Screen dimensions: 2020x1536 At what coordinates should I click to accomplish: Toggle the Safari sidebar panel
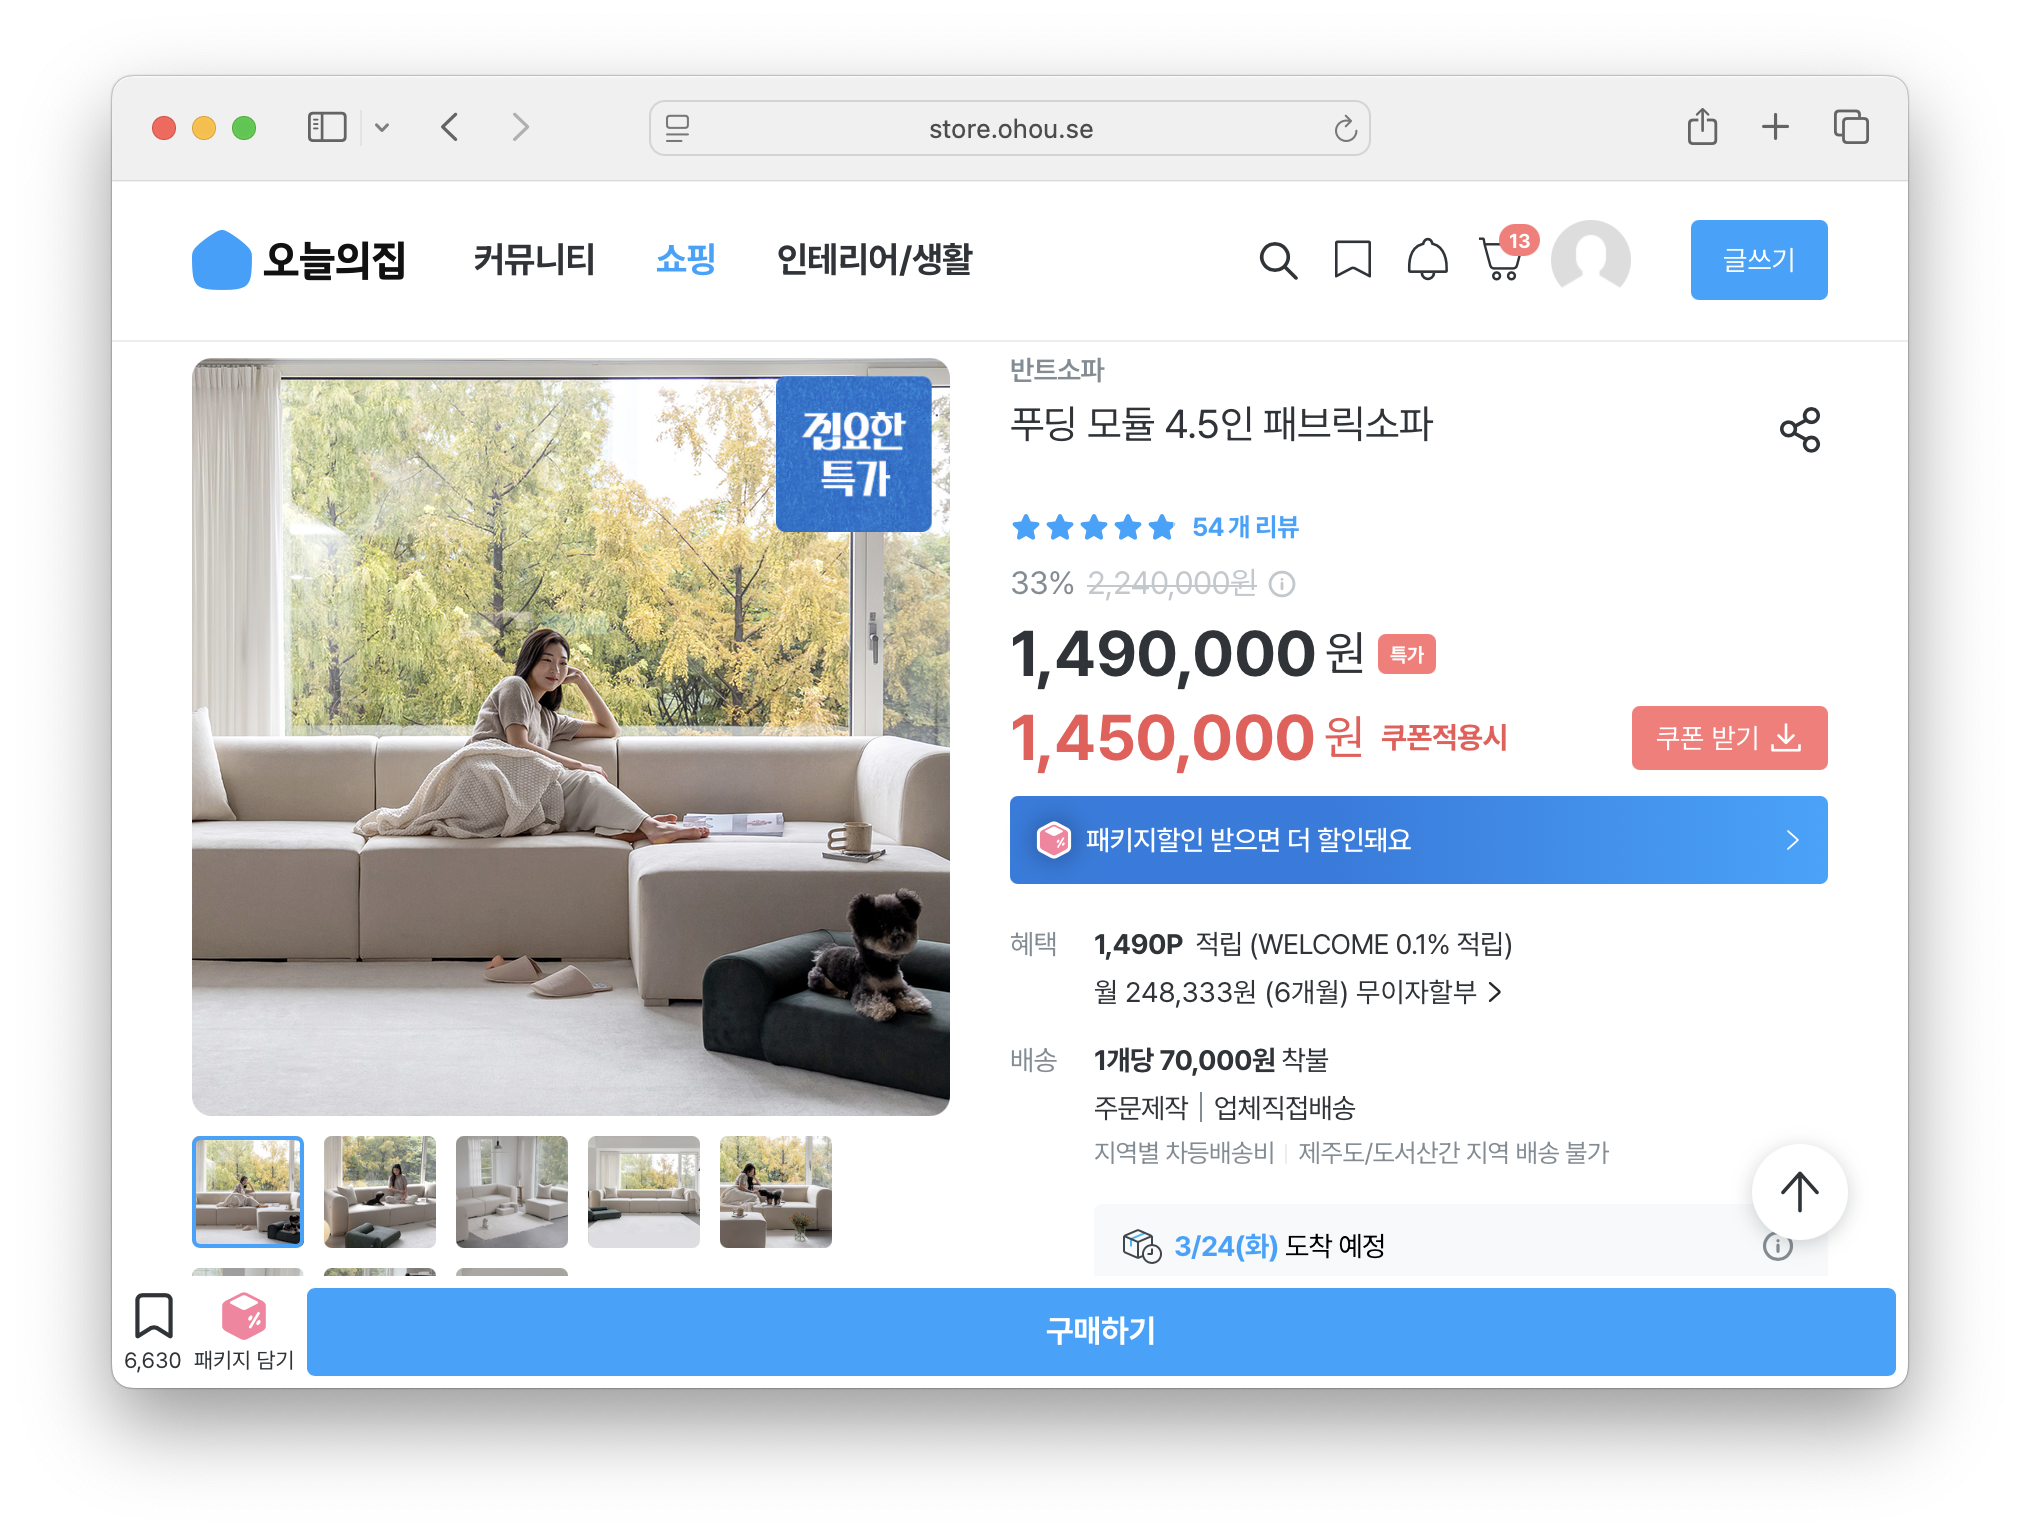point(326,127)
